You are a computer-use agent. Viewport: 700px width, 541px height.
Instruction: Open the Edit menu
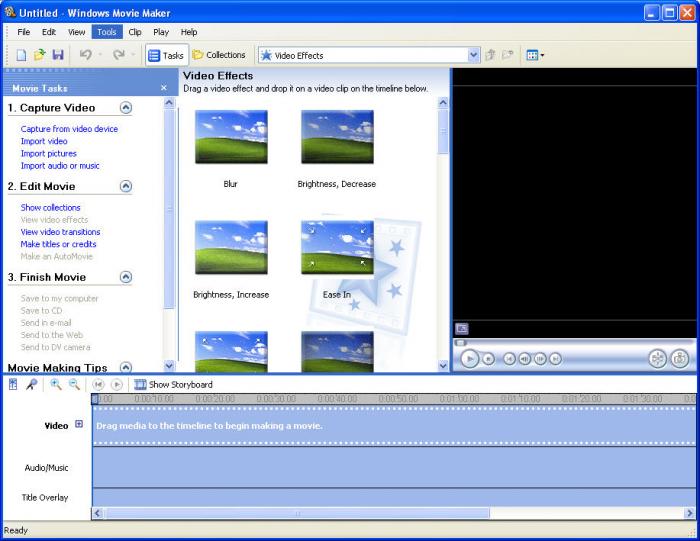(x=49, y=32)
